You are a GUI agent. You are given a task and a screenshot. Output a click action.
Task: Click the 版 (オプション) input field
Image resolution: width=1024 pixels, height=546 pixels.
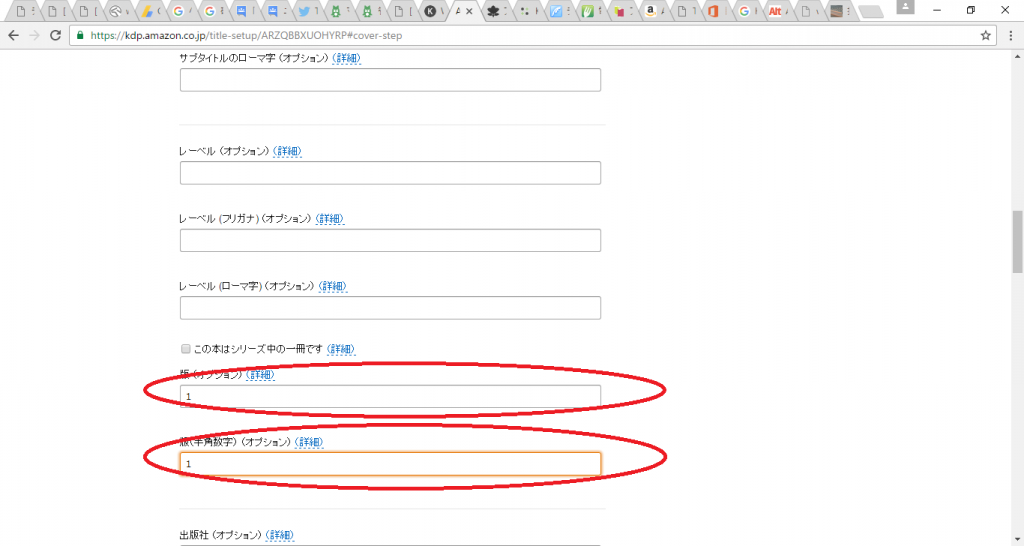pos(390,396)
